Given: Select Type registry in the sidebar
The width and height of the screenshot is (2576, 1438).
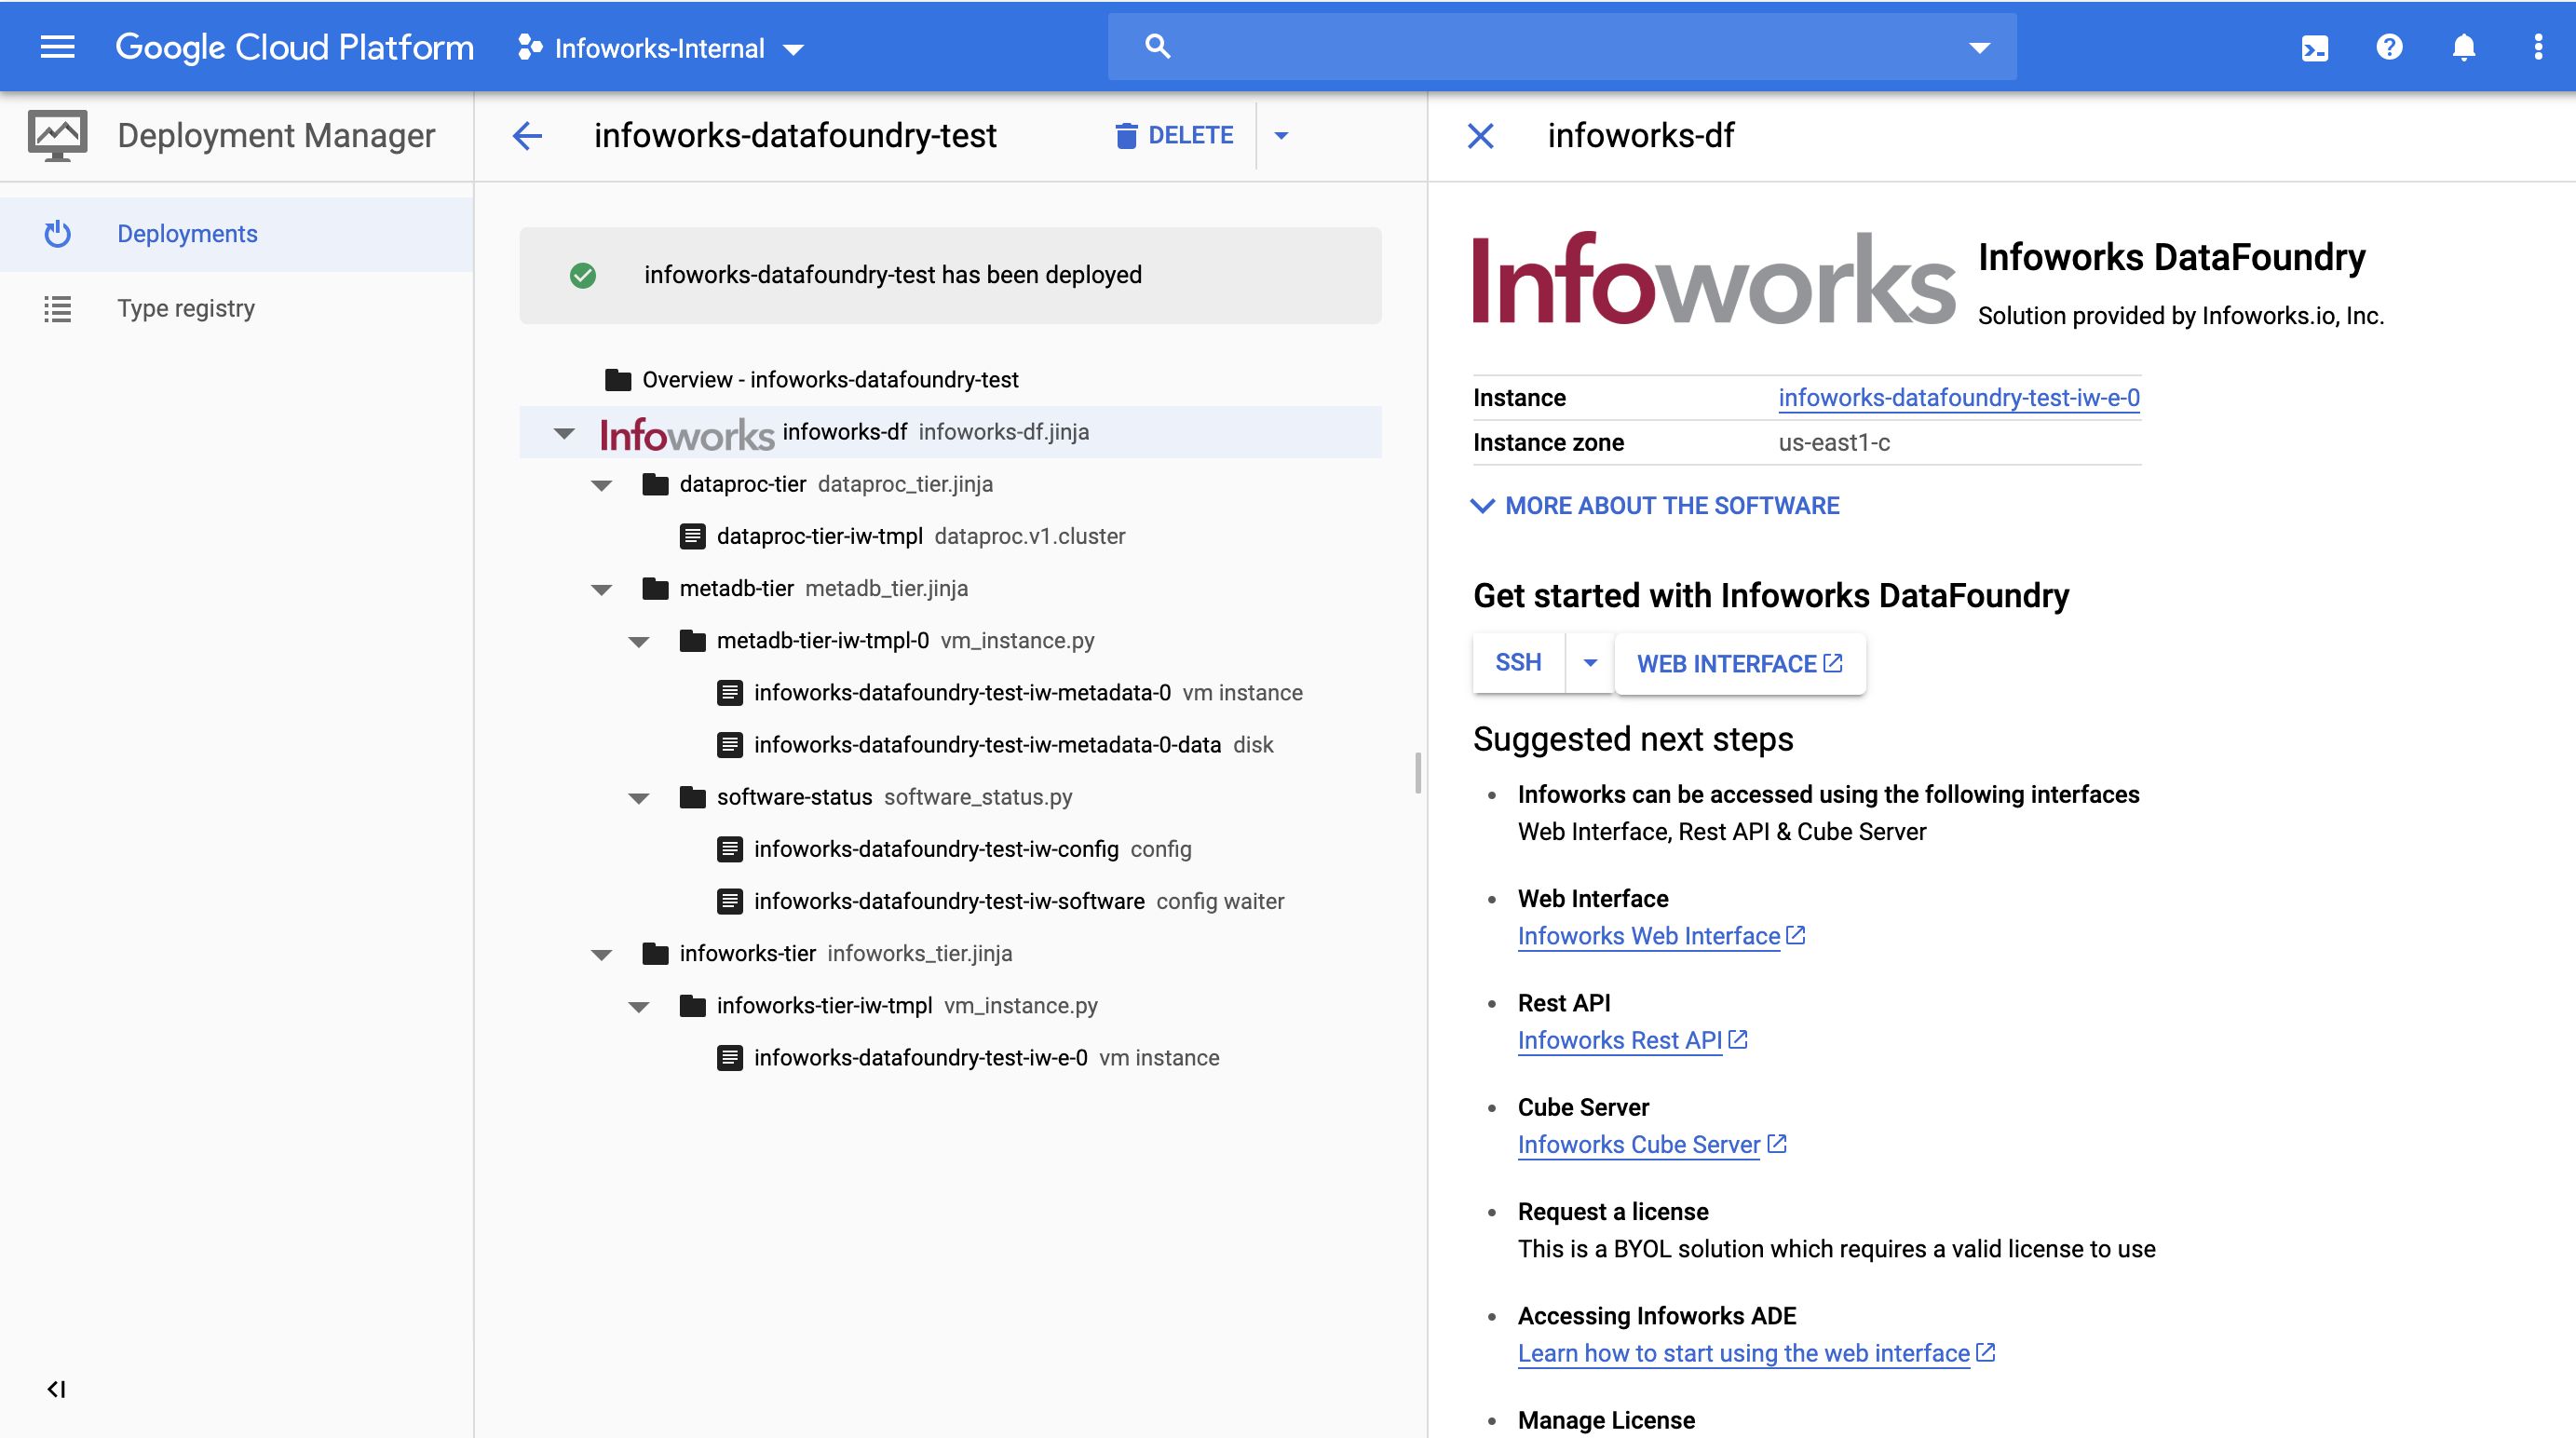Looking at the screenshot, I should pyautogui.click(x=236, y=309).
